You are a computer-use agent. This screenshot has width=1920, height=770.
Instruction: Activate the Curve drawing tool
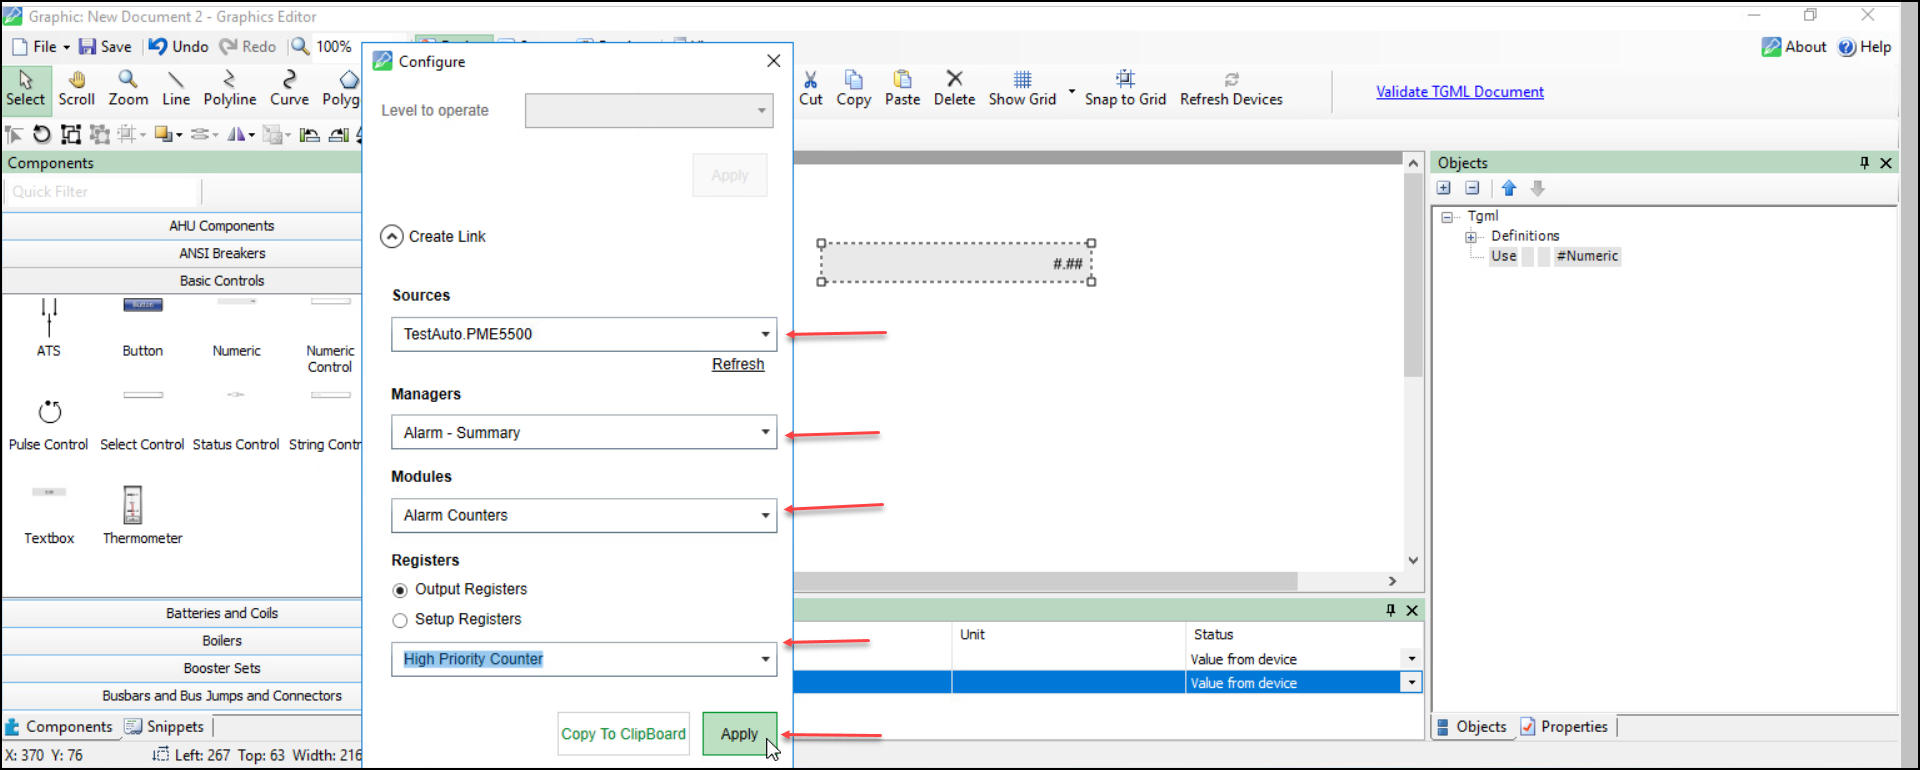tap(289, 88)
